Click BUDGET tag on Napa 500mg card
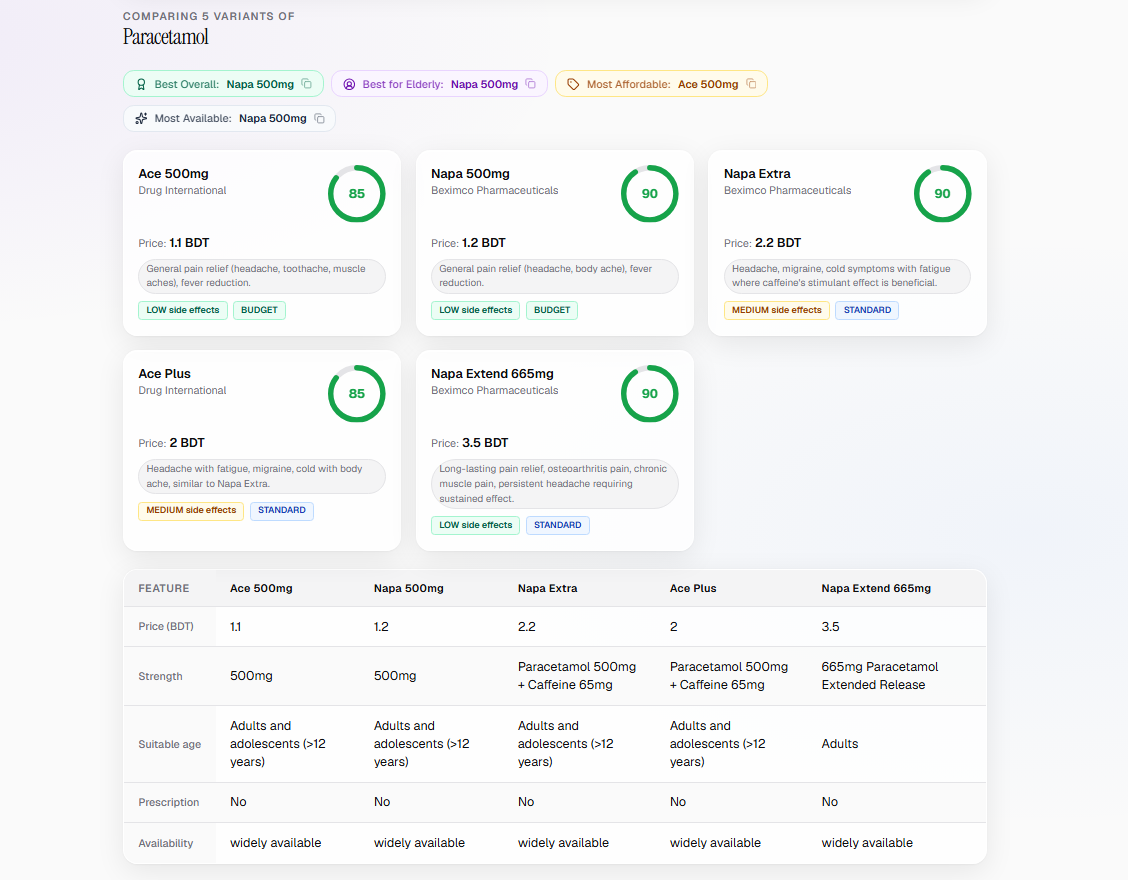The height and width of the screenshot is (880, 1128). 552,310
